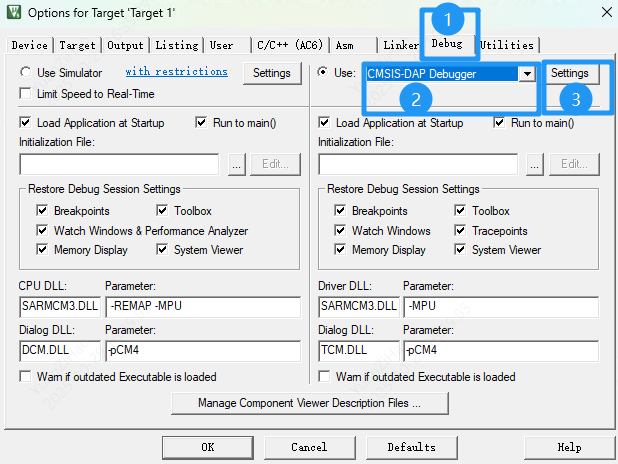The width and height of the screenshot is (618, 464).
Task: Click the Keil icon in title bar
Action: tap(13, 12)
